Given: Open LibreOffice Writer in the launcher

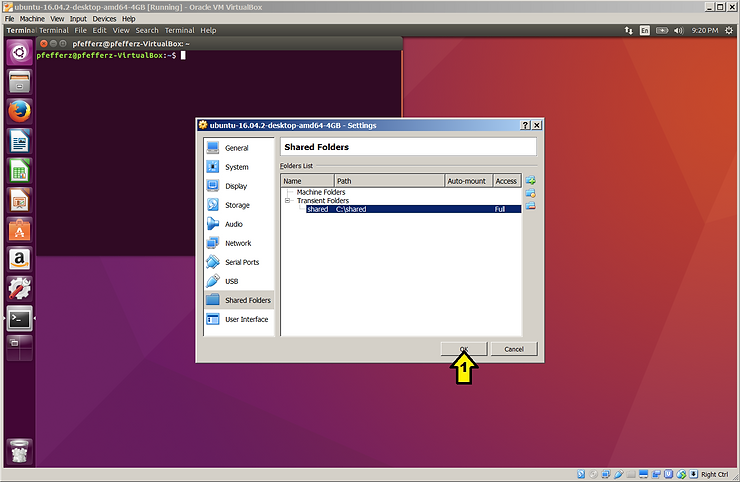Looking at the screenshot, I should [19, 141].
